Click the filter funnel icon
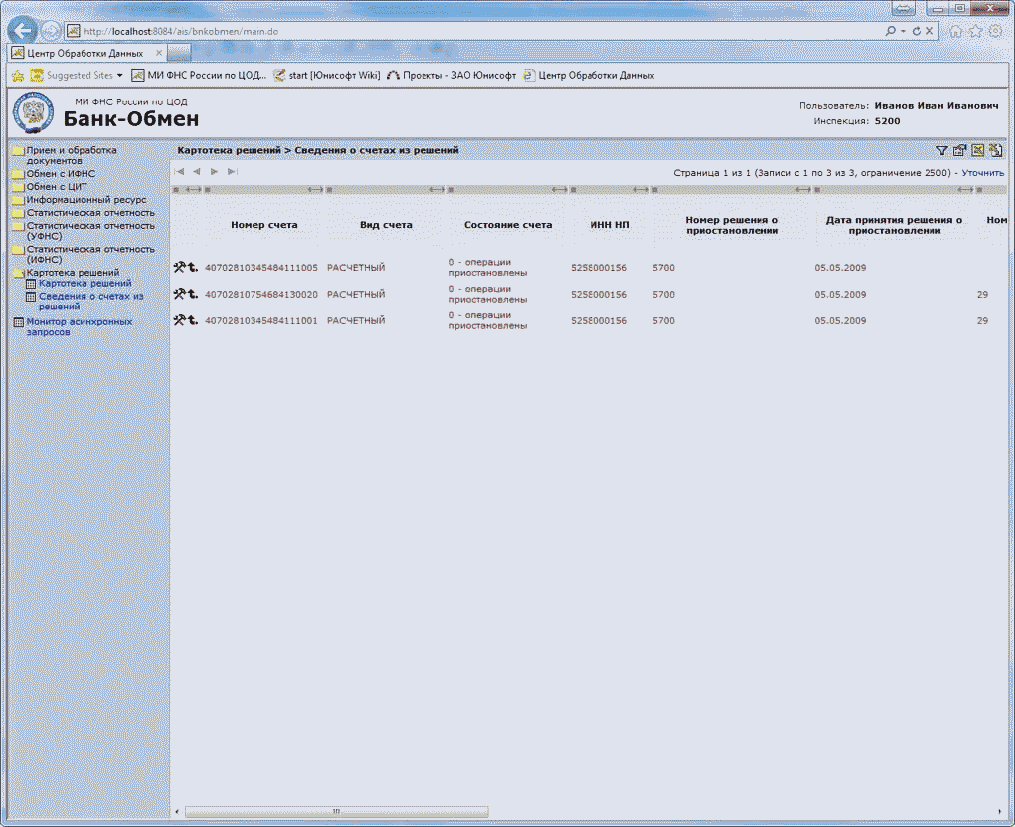The height and width of the screenshot is (827, 1015). point(942,151)
